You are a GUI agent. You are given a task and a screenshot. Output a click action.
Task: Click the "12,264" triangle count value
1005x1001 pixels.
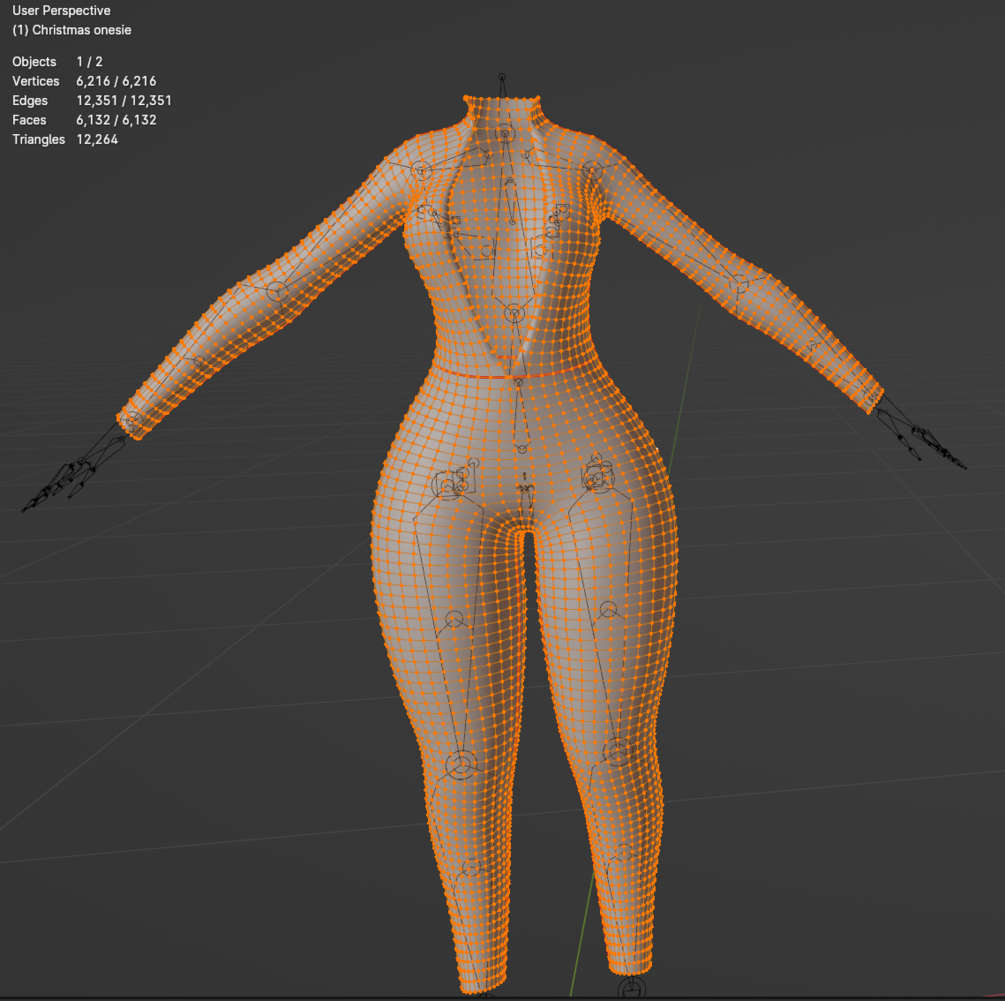pos(97,139)
